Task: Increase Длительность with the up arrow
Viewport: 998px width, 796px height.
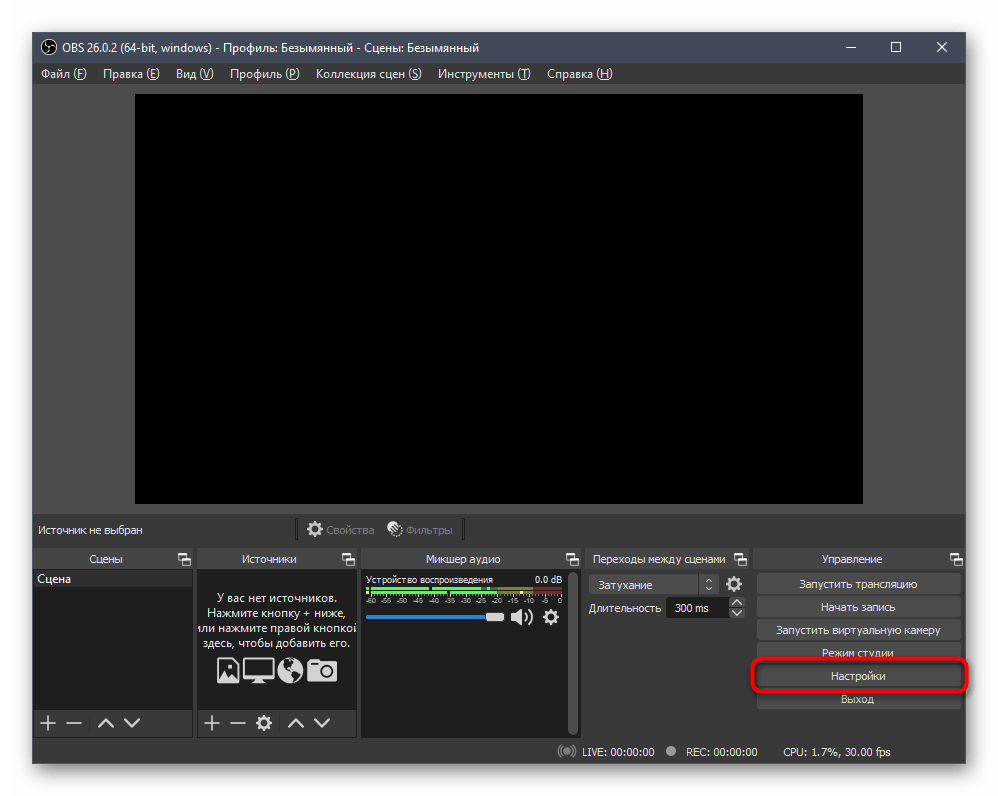Action: coord(737,603)
